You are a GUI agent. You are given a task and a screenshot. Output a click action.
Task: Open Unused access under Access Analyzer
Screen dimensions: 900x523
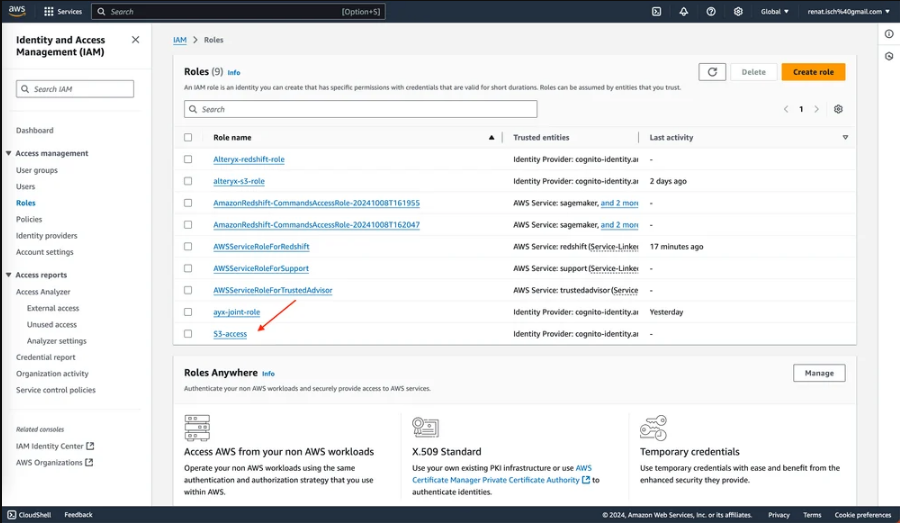pyautogui.click(x=52, y=324)
